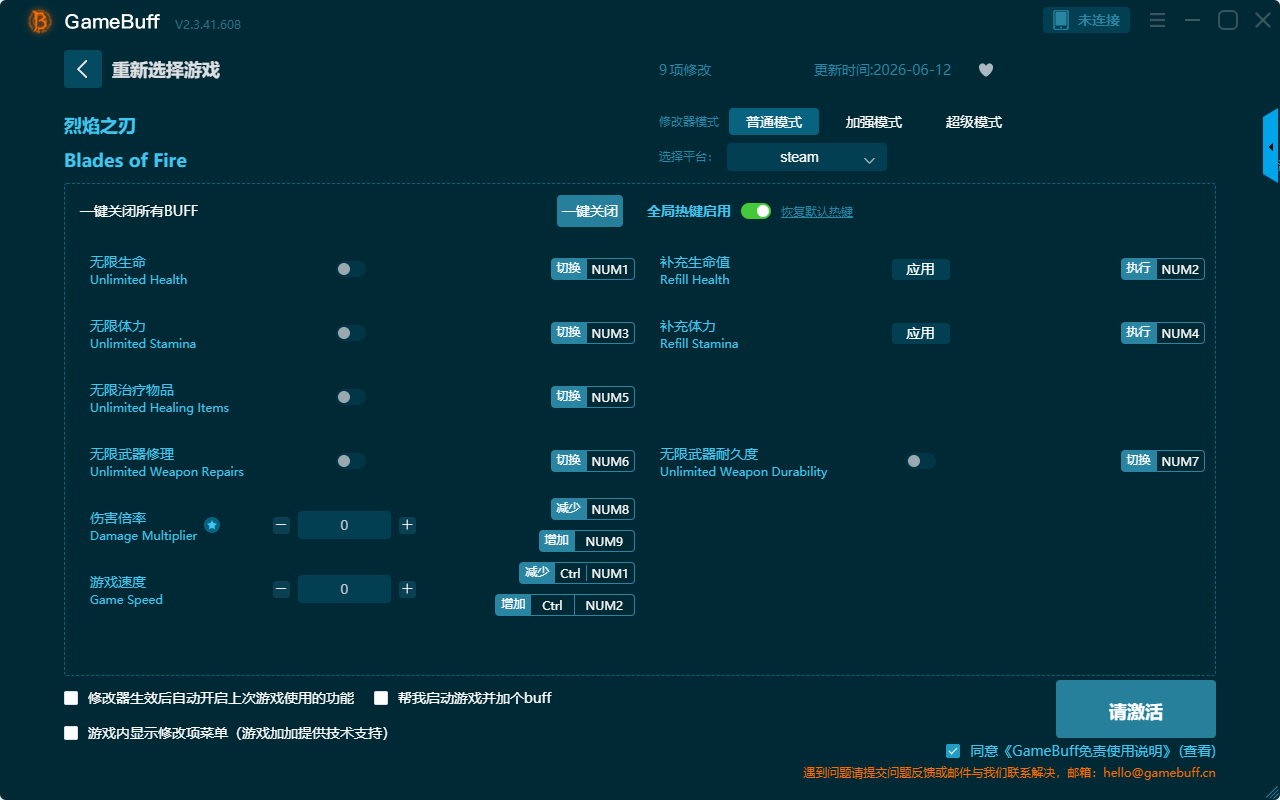Image resolution: width=1280 pixels, height=800 pixels.
Task: Click minus to decrease Damage Multiplier
Action: coord(281,525)
